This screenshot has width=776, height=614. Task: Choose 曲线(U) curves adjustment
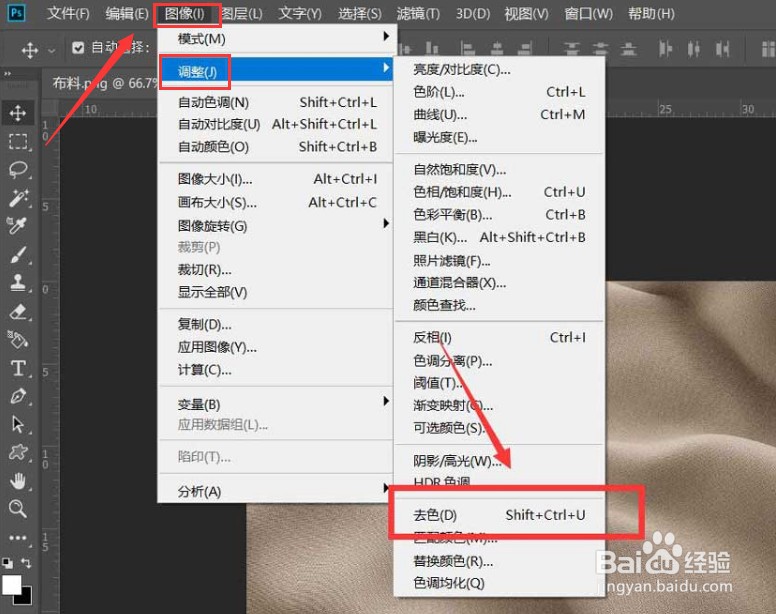(499, 115)
